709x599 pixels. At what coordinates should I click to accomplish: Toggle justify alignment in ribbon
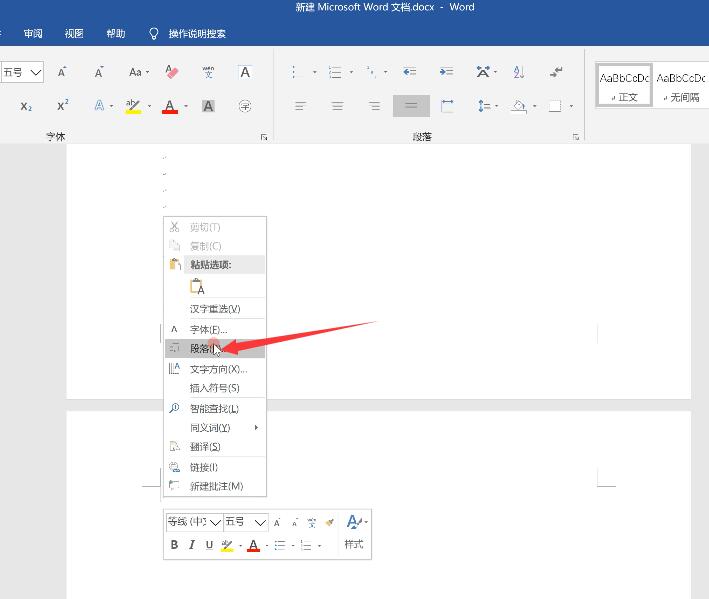click(x=411, y=106)
